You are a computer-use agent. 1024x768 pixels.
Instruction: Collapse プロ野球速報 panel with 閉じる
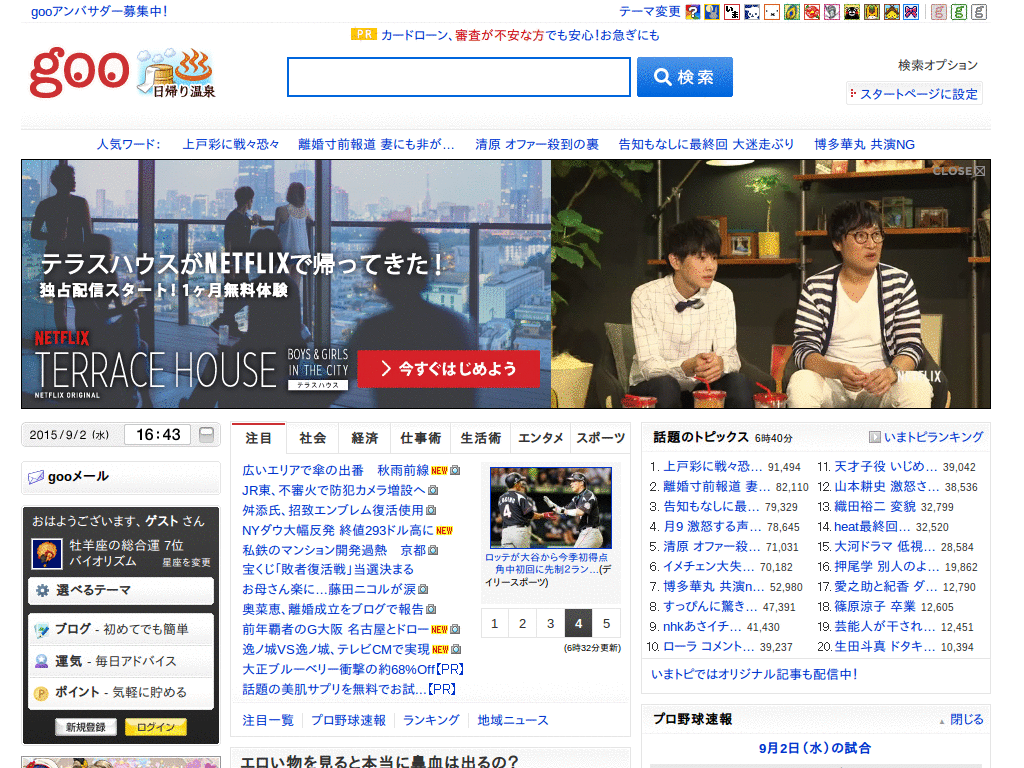[x=967, y=719]
